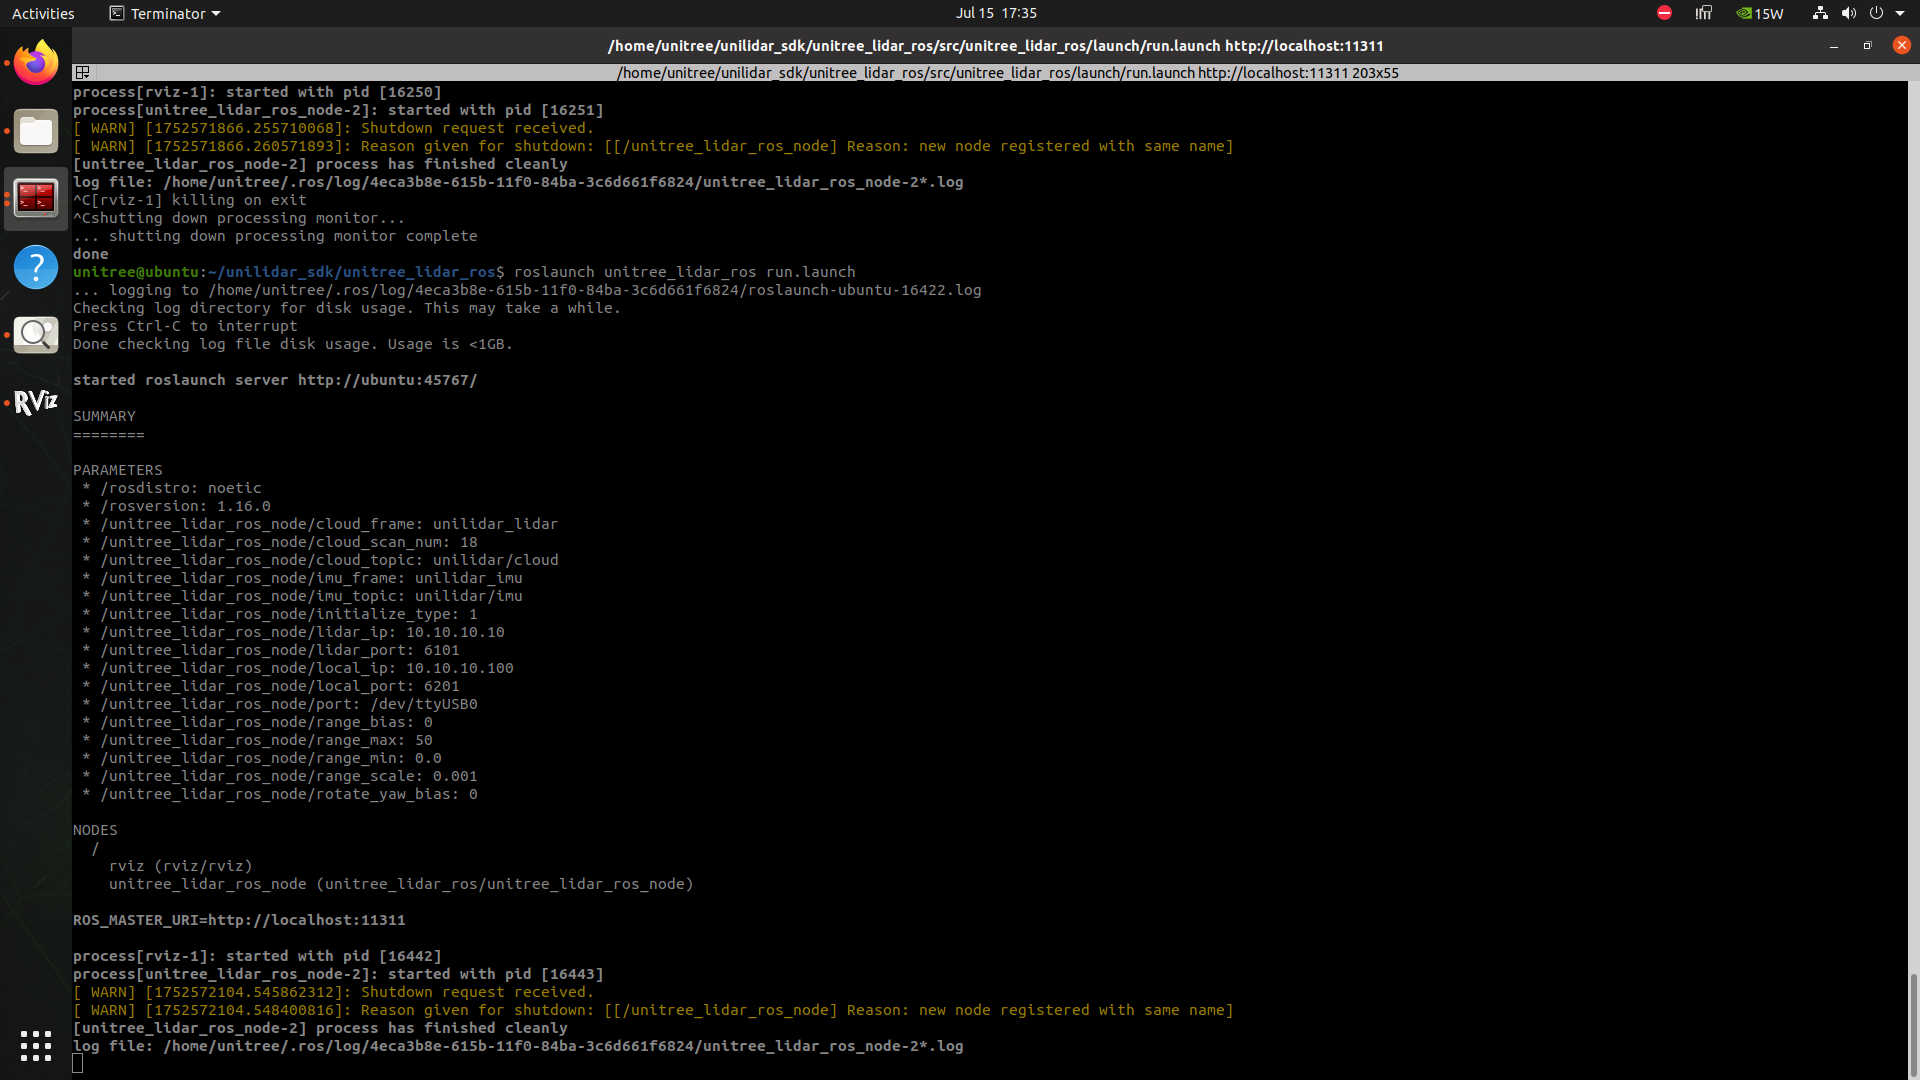Screen dimensions: 1920x1080
Task: Open the clock calendar Jul 15 17:35
Action: tap(996, 13)
